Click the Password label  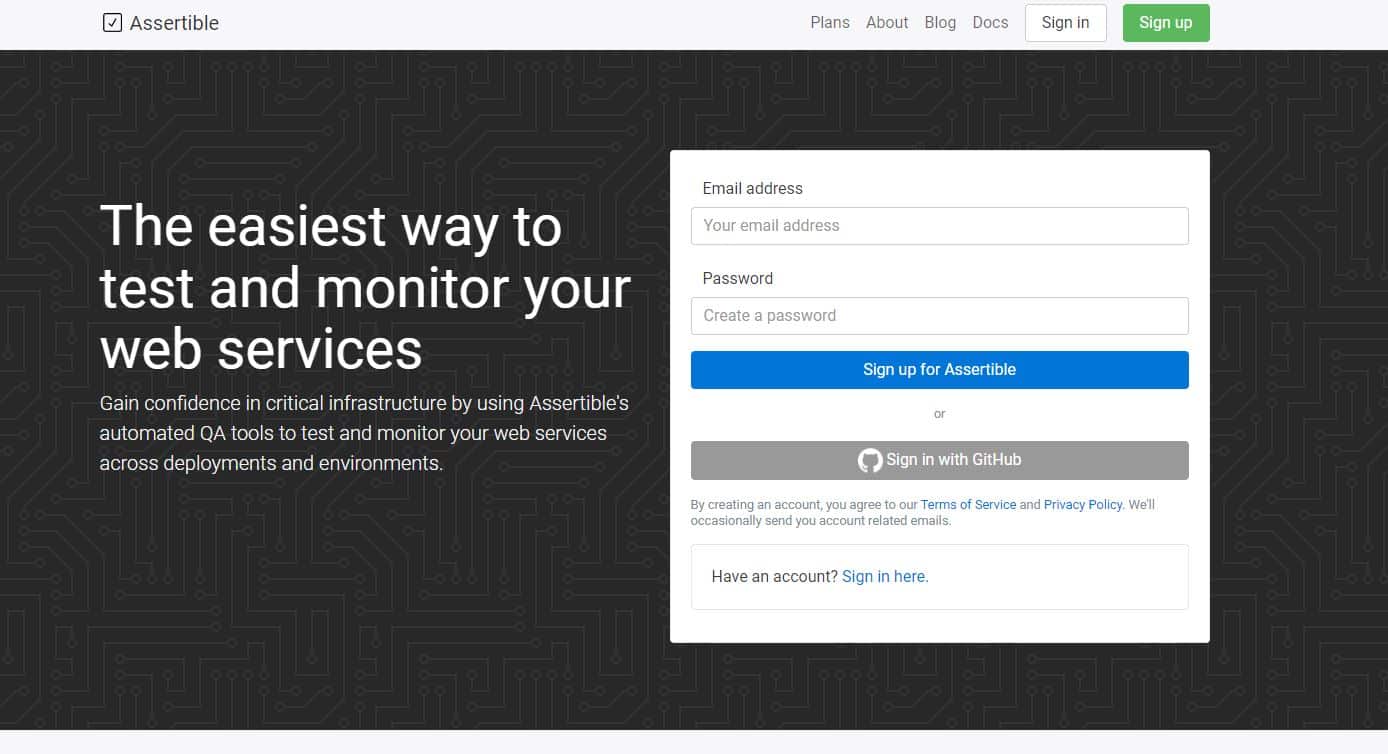(x=737, y=278)
